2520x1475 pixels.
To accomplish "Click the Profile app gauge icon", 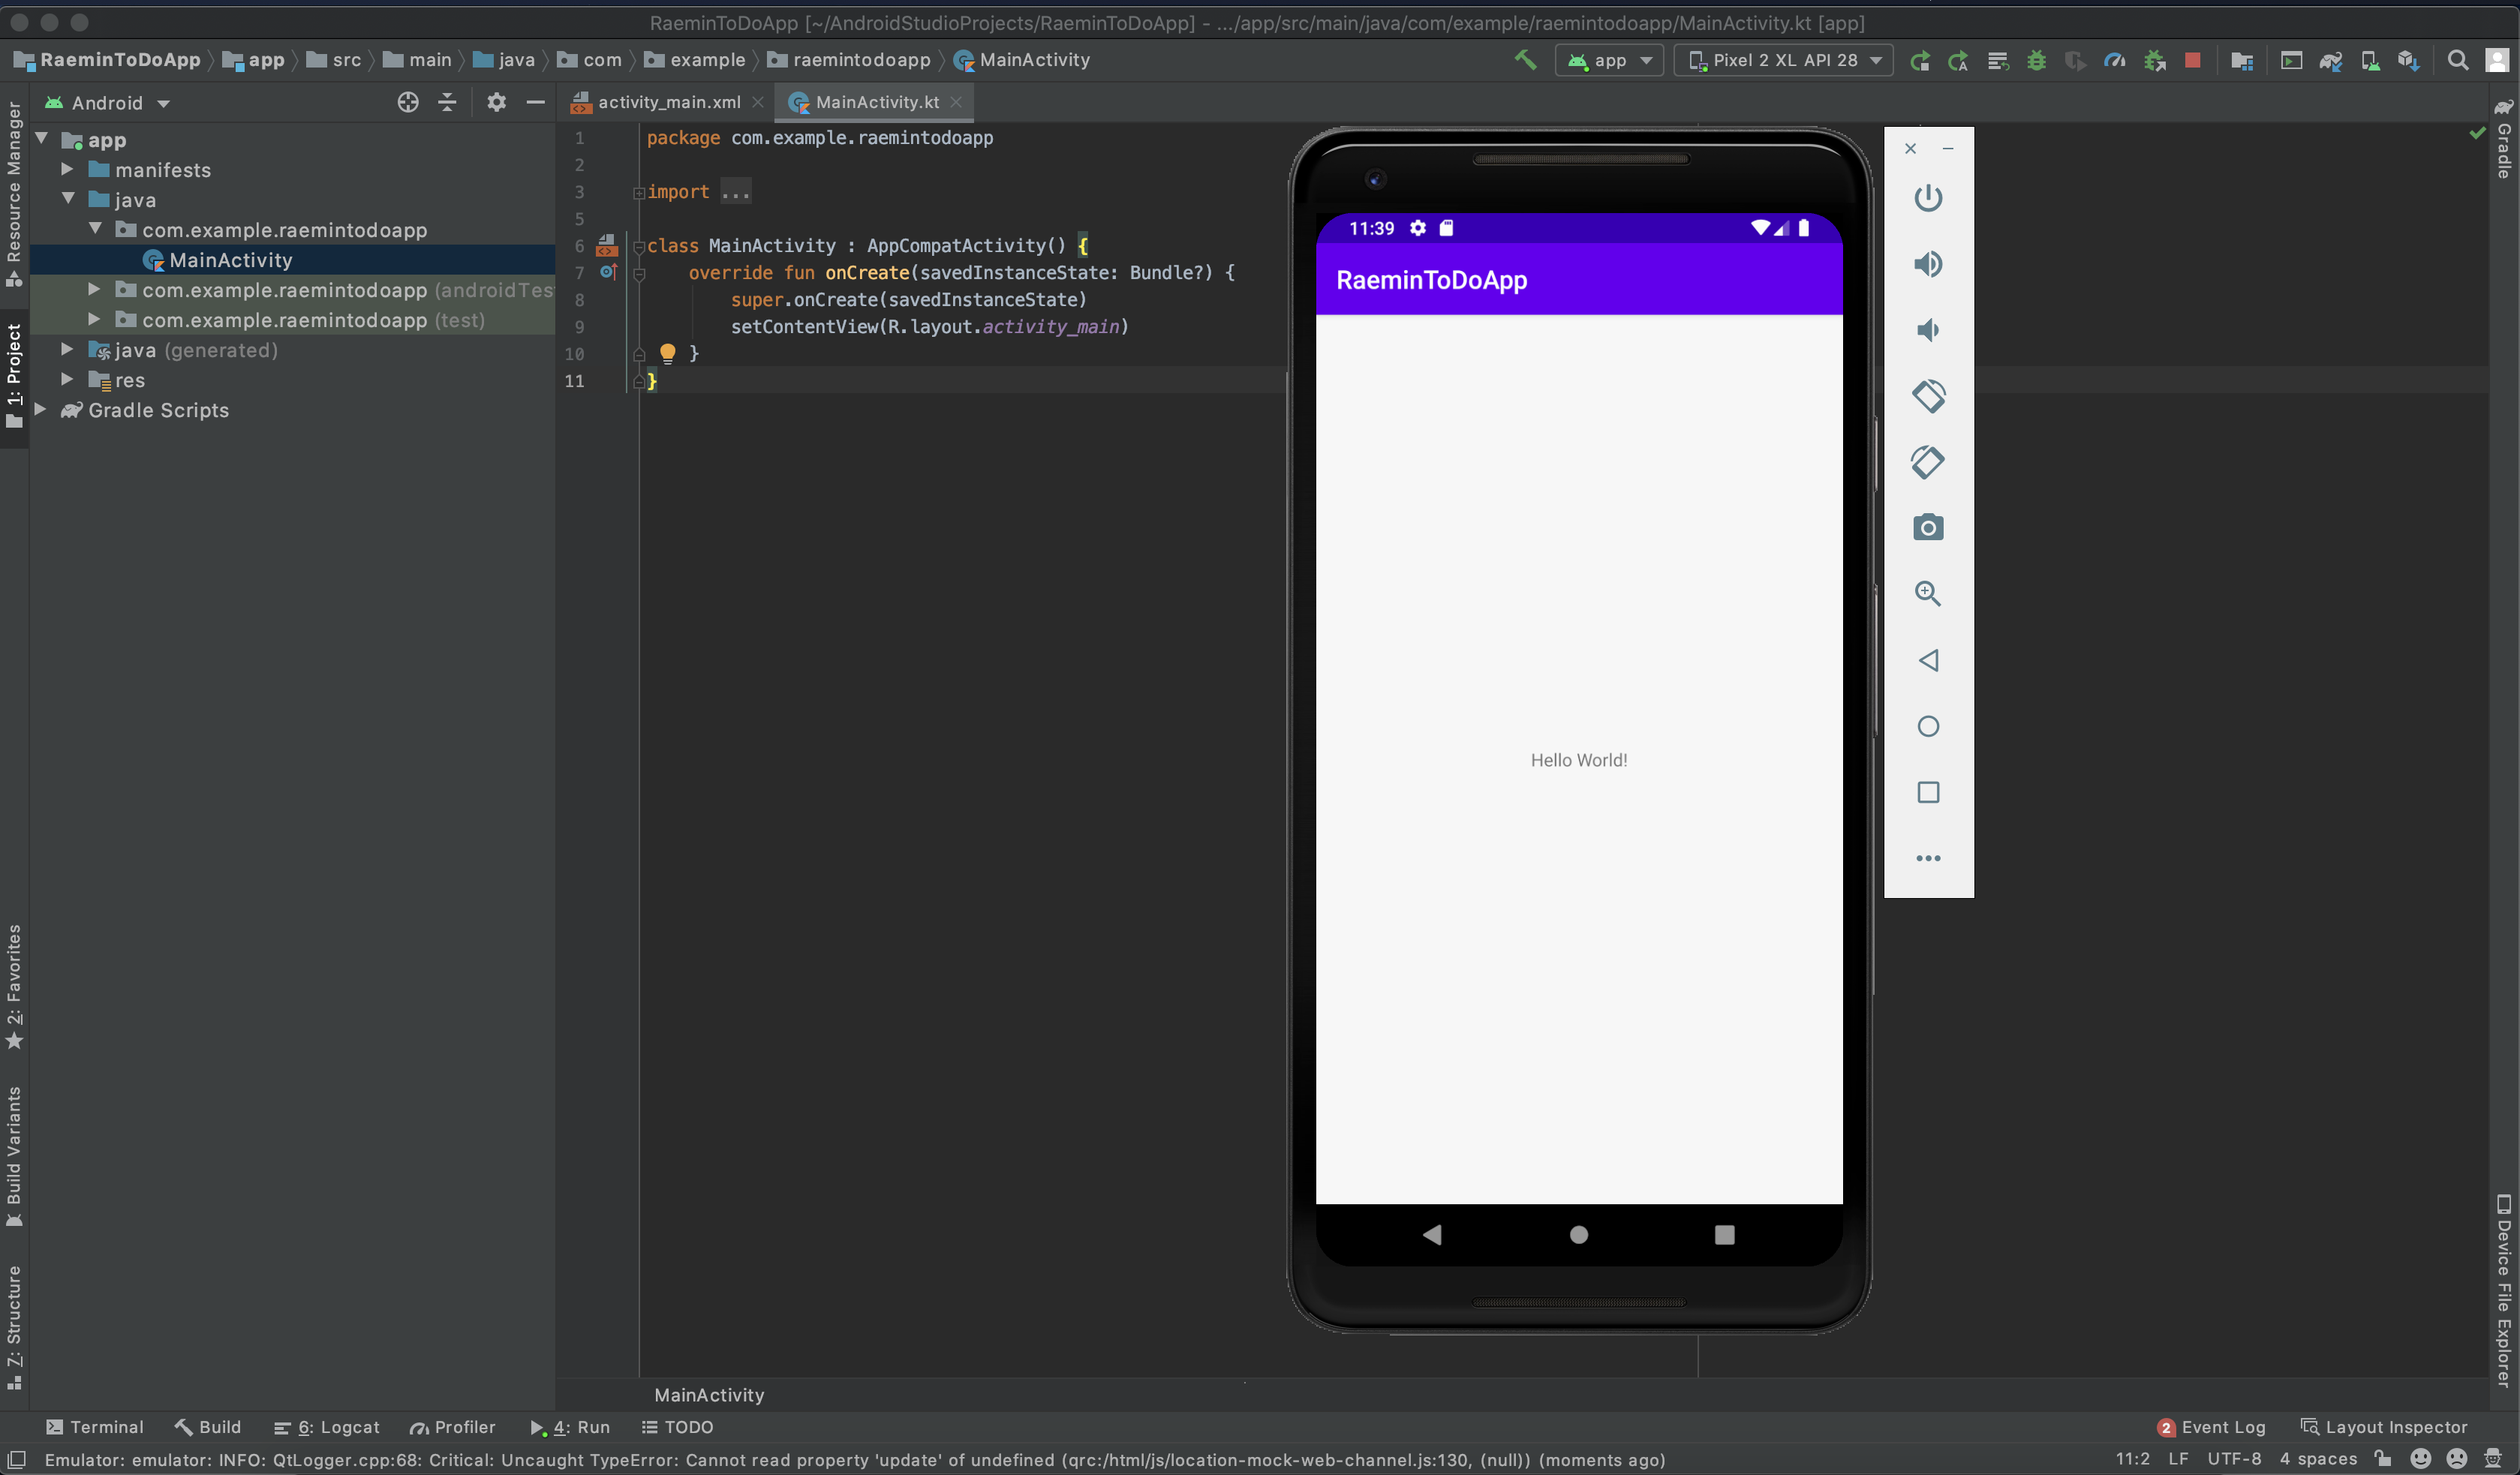I will [2114, 61].
